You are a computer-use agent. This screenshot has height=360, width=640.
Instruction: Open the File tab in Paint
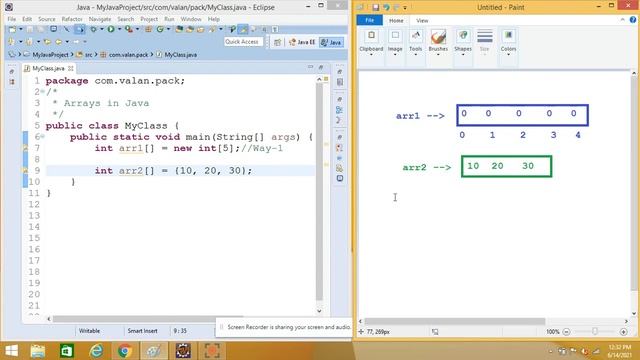pos(369,20)
